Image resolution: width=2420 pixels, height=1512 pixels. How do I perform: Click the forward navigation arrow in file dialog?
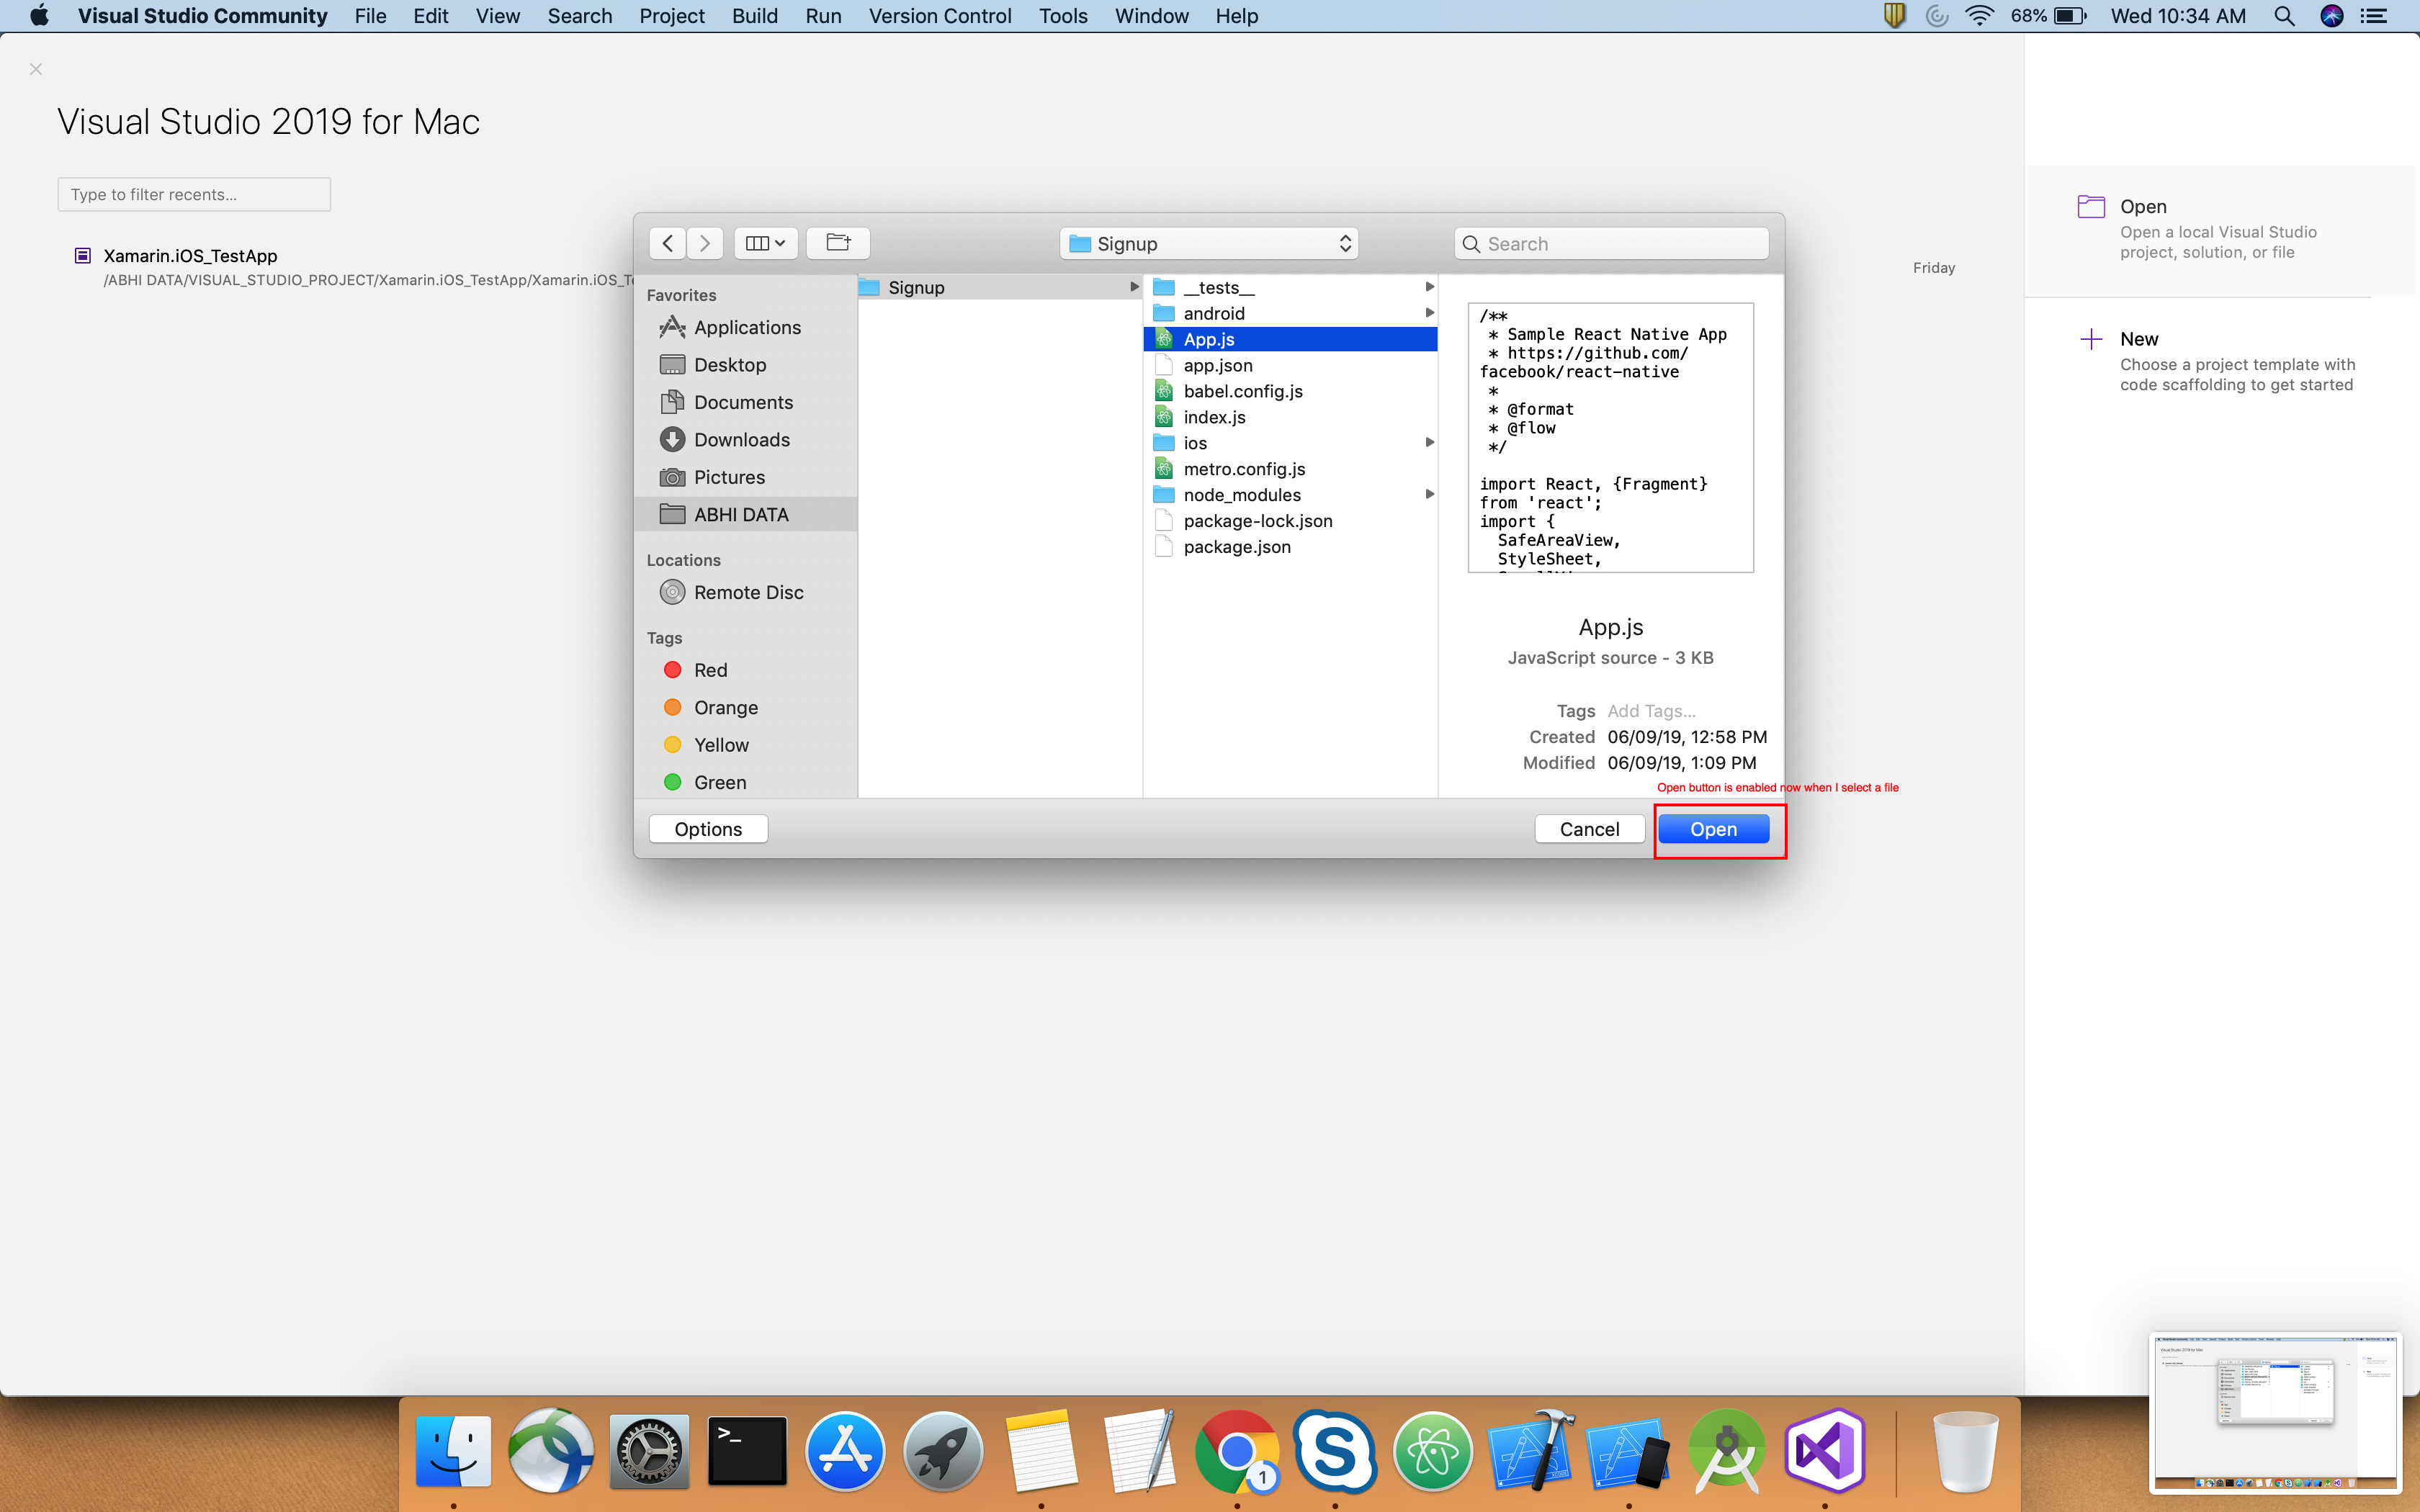point(705,243)
